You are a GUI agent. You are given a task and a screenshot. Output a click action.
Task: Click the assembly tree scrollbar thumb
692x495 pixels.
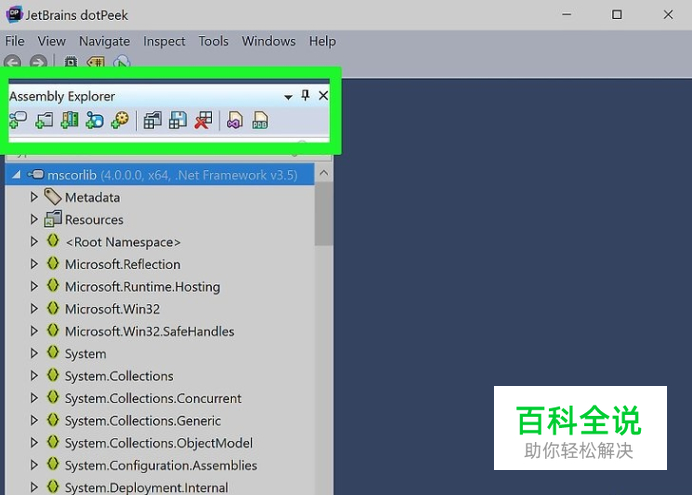(324, 214)
